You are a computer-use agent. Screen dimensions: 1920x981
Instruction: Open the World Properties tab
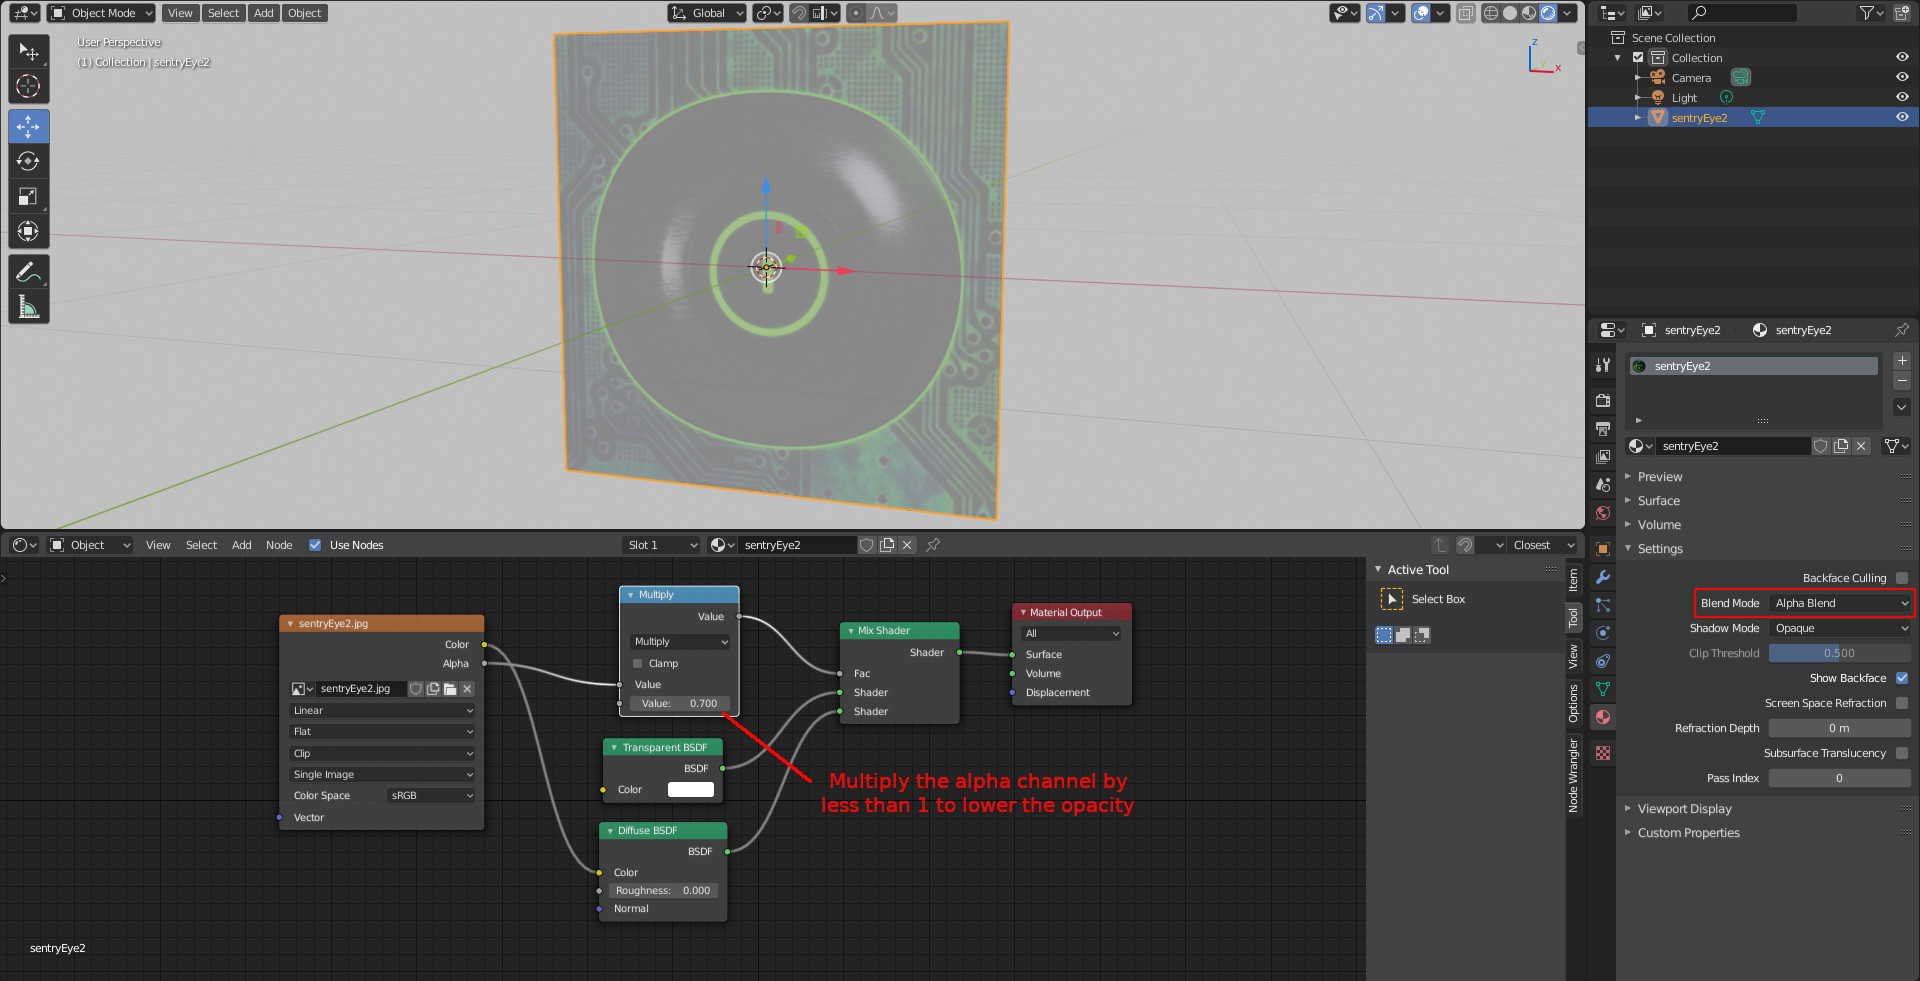click(x=1603, y=513)
